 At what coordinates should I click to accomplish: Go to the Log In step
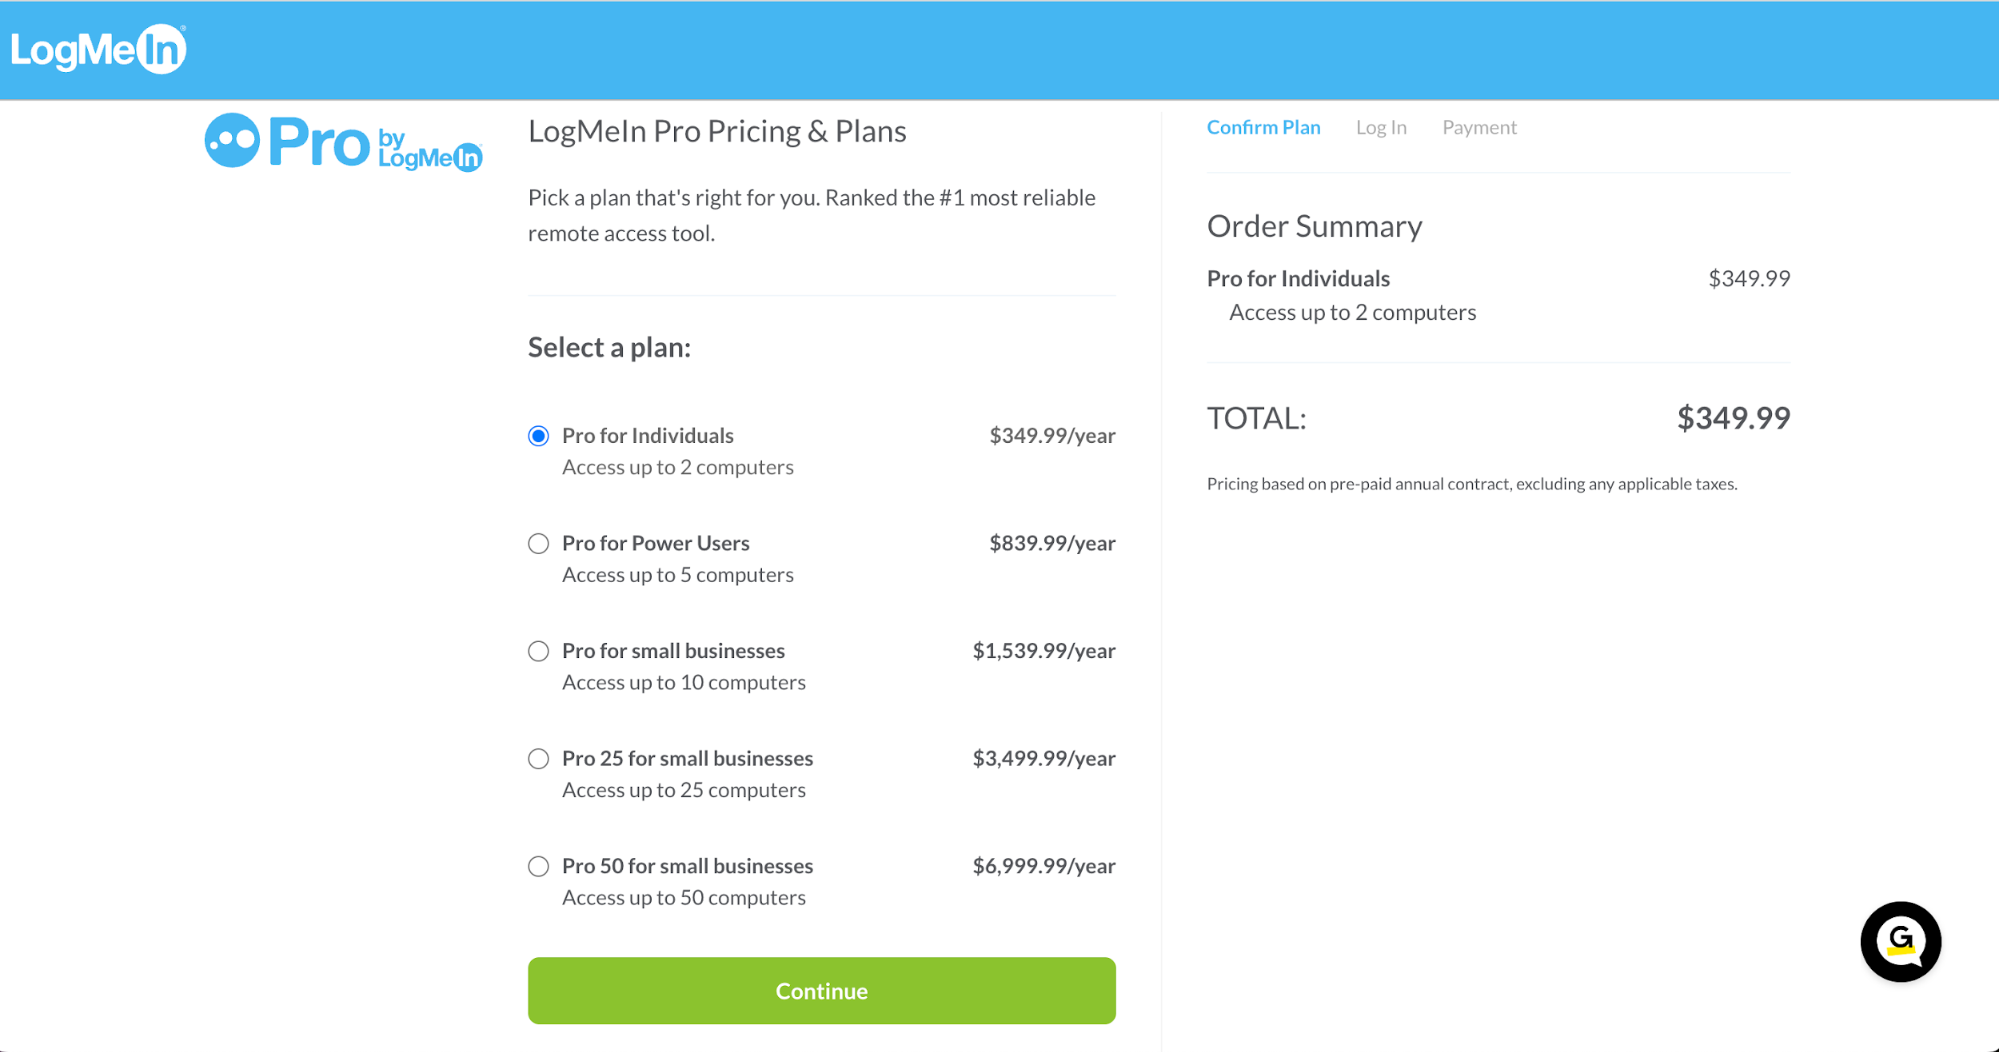[x=1381, y=127]
